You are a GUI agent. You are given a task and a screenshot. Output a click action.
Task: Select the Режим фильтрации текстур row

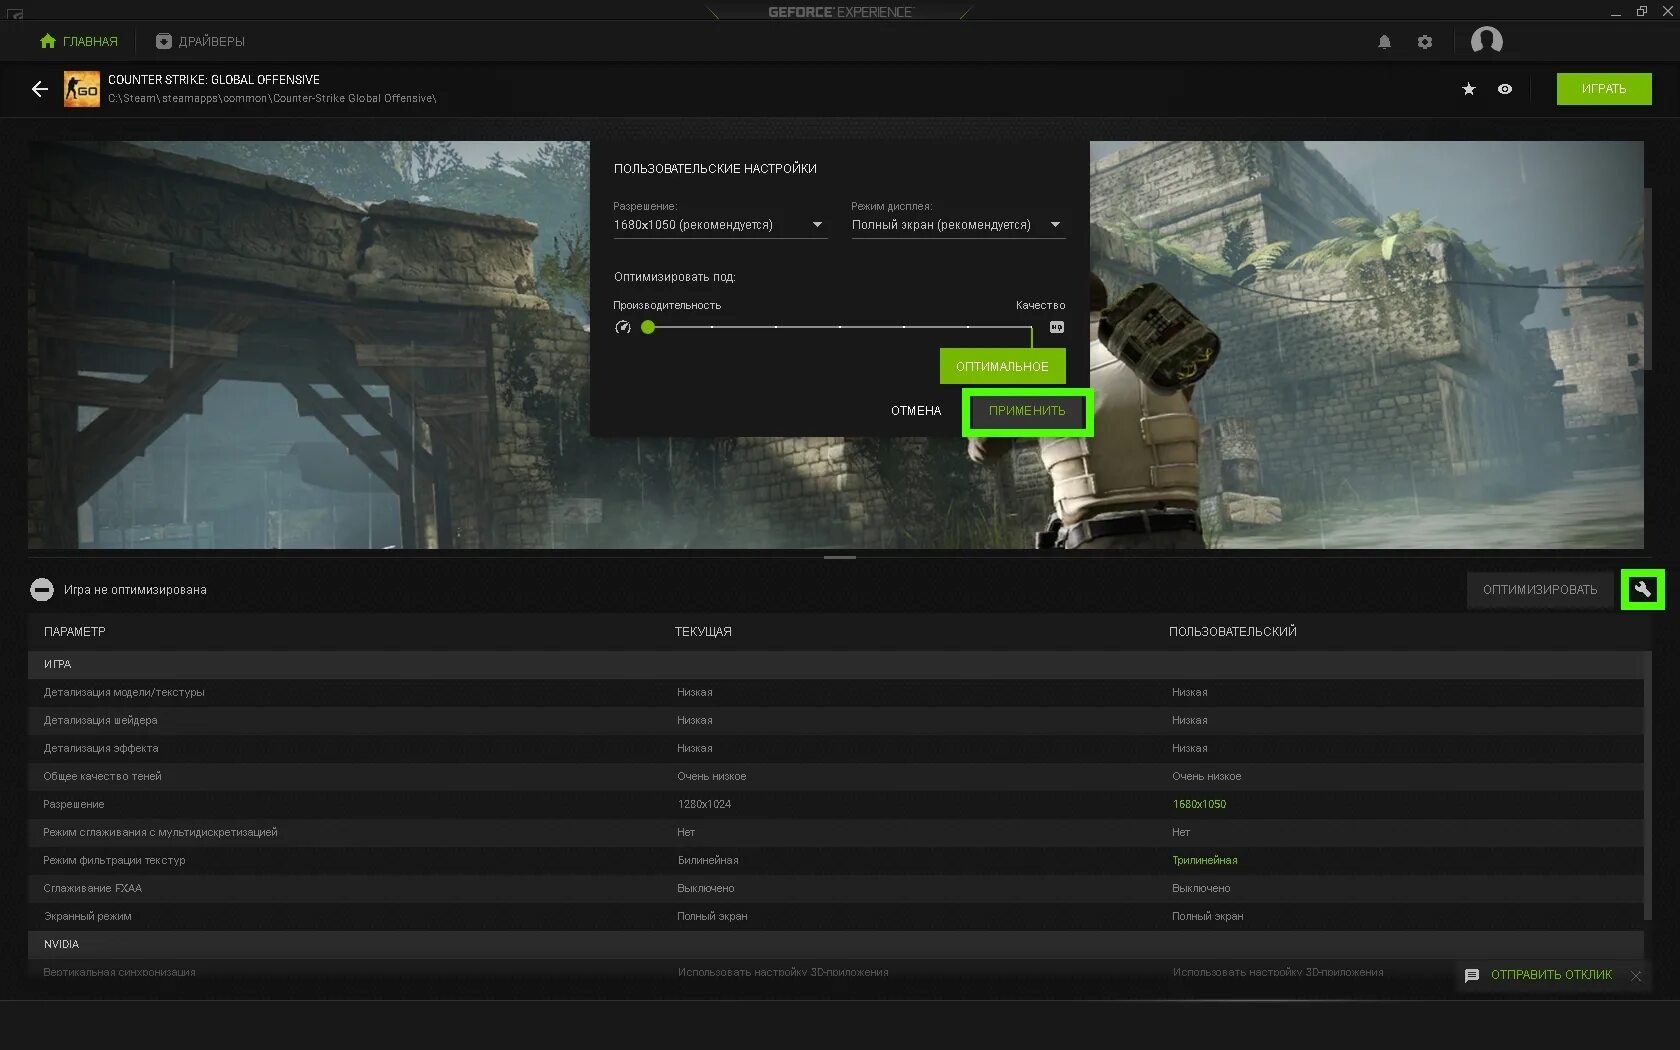836,860
